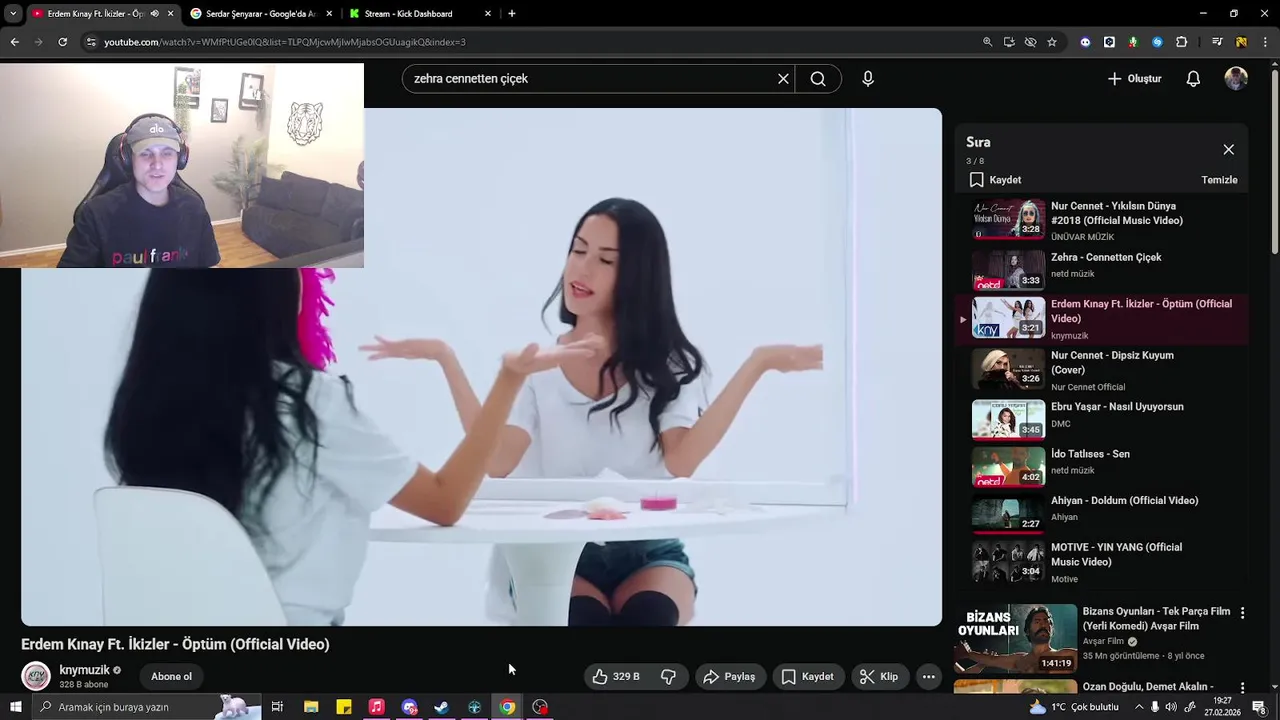Select Ebru Yaşar - Nasıl Uyuyorsun queue item

pyautogui.click(x=1103, y=419)
